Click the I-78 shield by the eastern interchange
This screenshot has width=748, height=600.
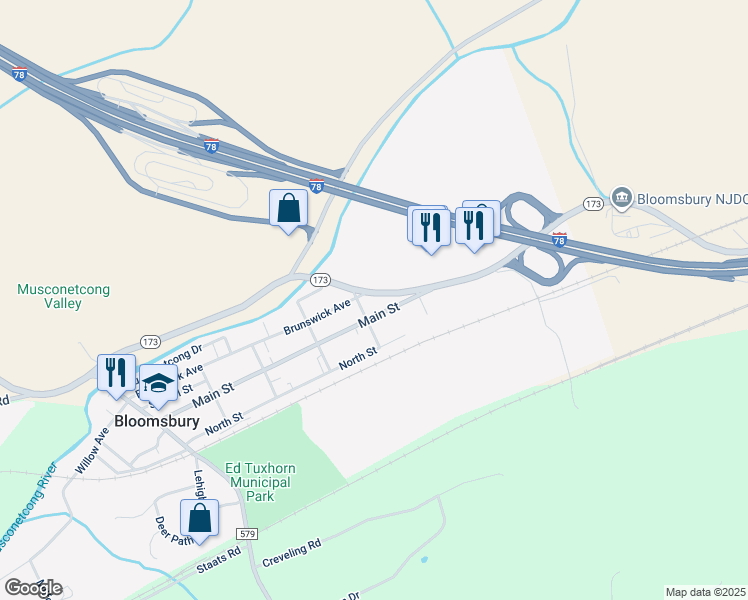tap(559, 239)
